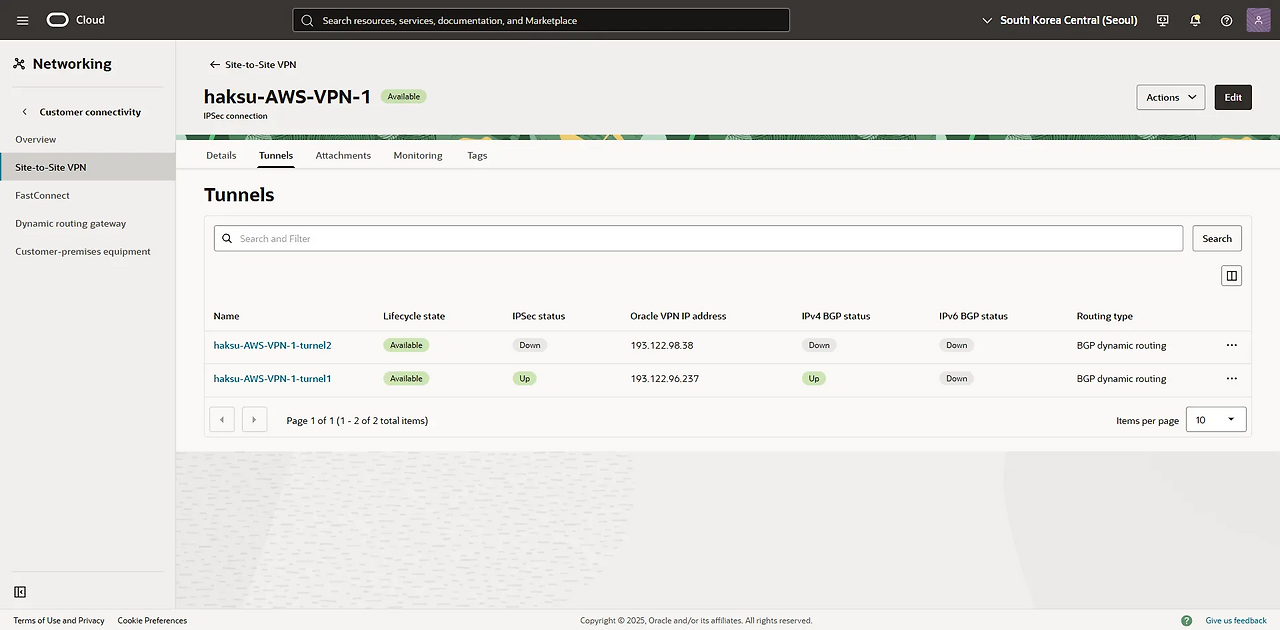Open the Items per page dropdown
This screenshot has width=1280, height=630.
point(1215,420)
